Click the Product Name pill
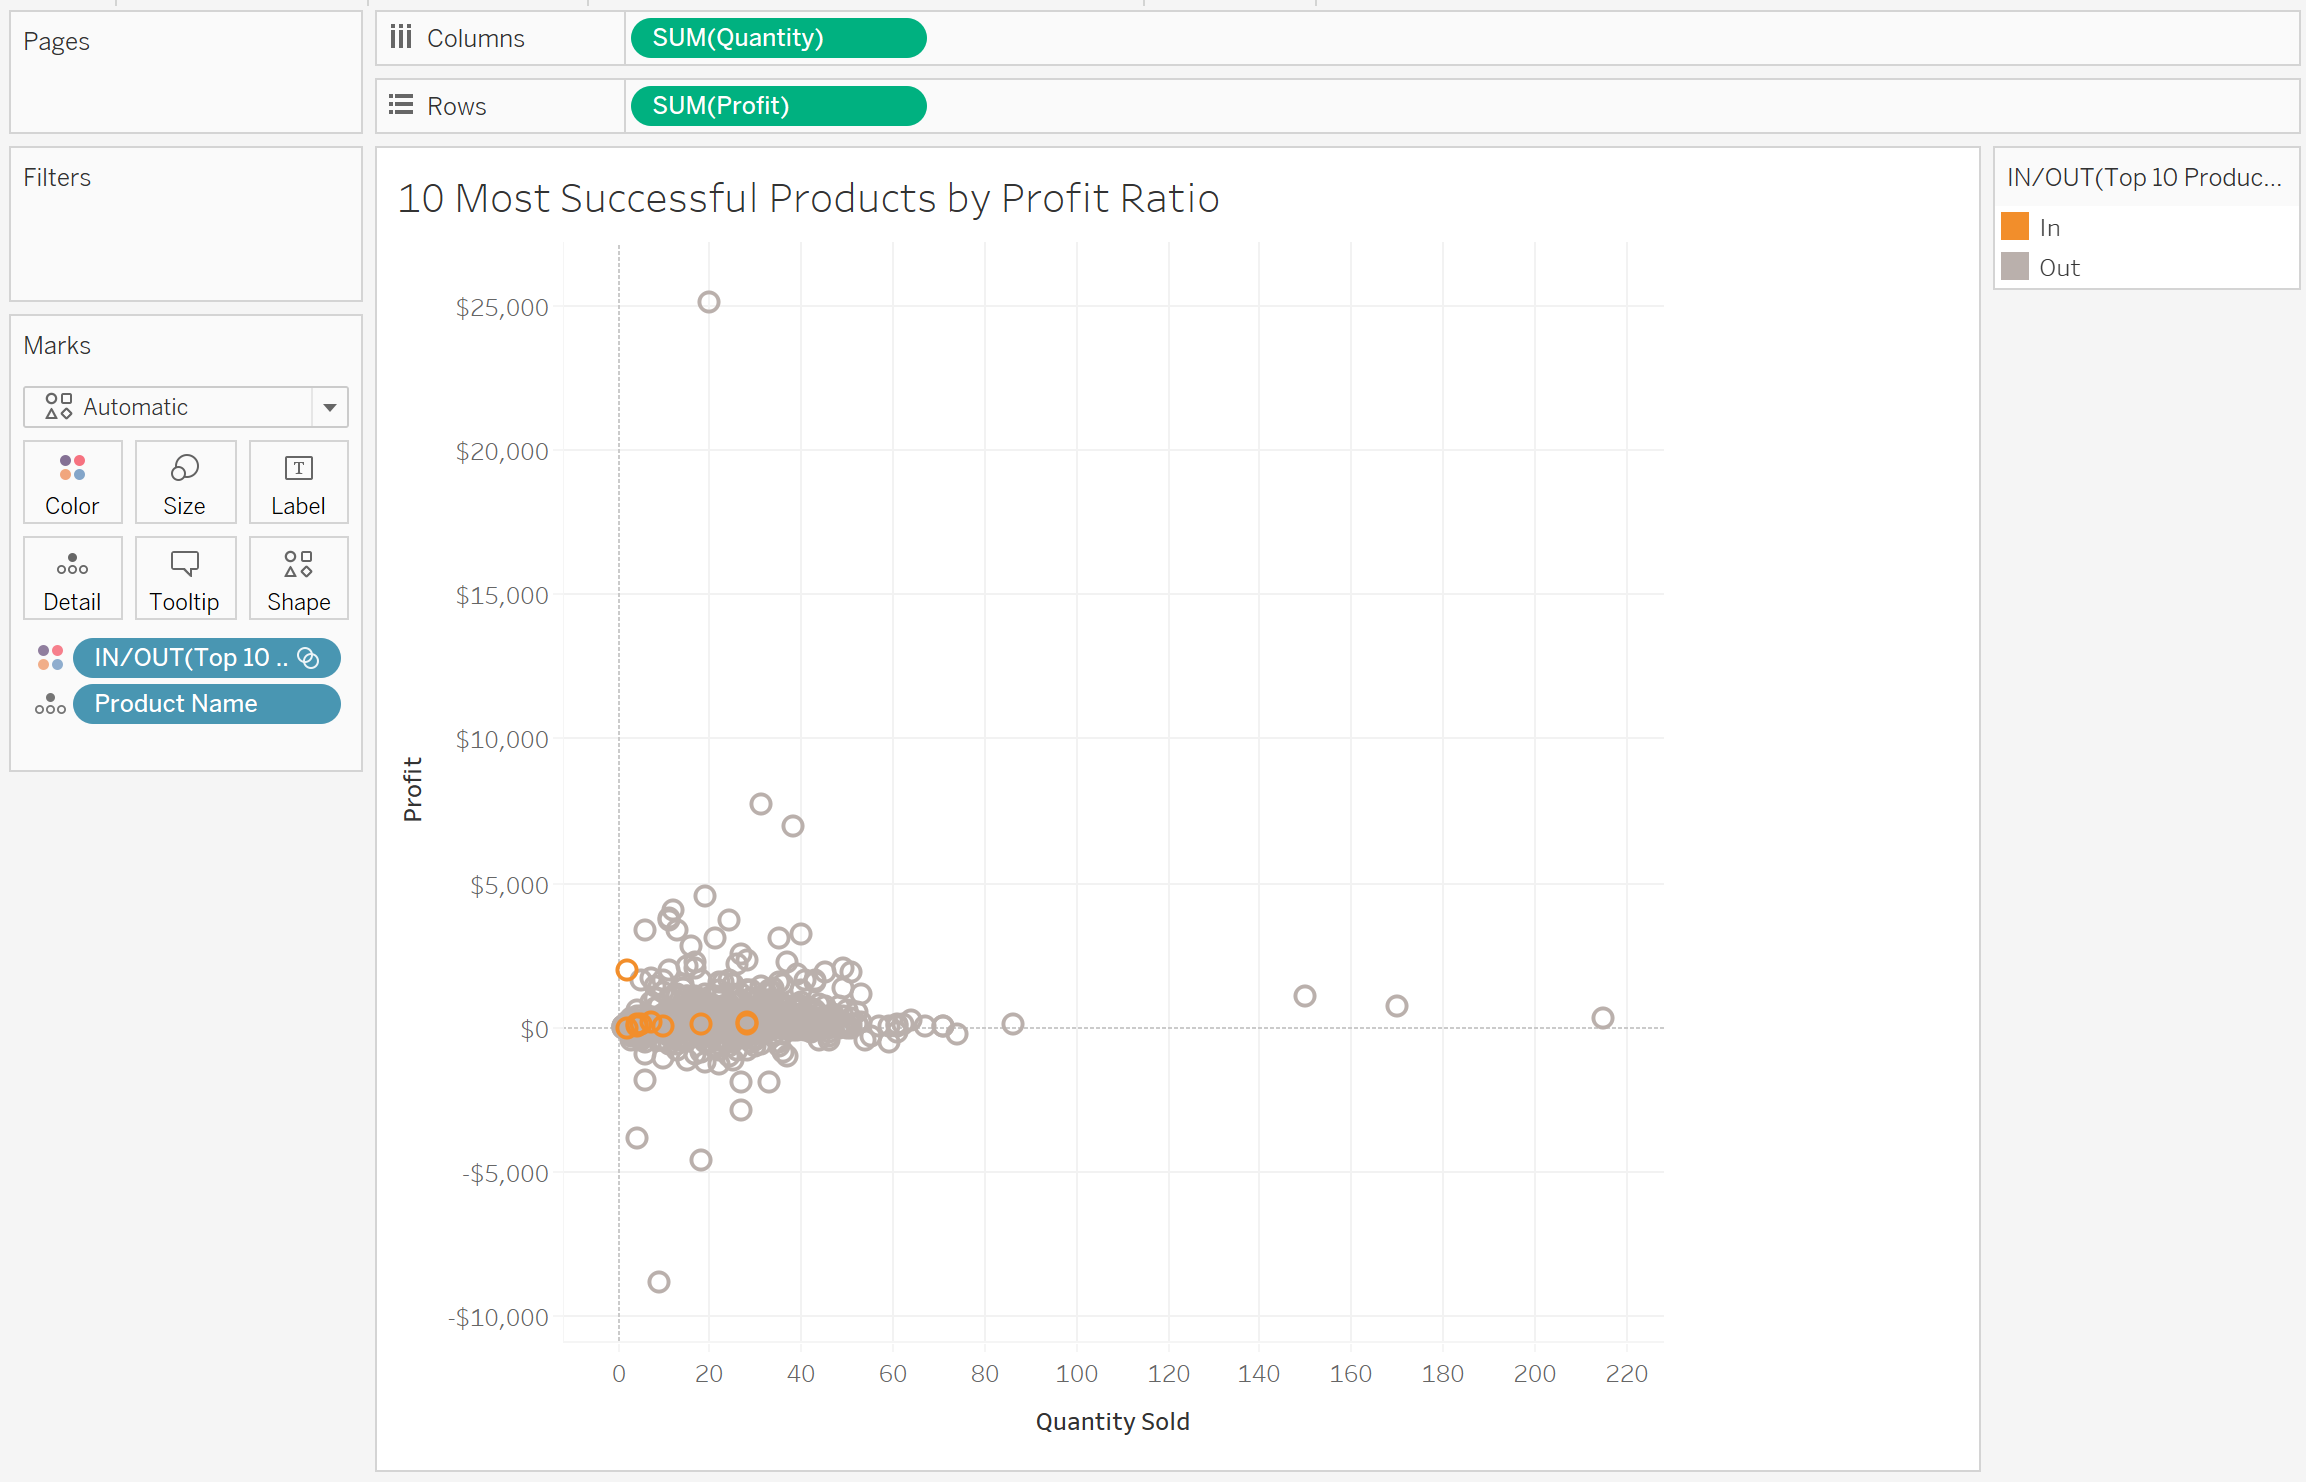Image resolution: width=2306 pixels, height=1482 pixels. tap(207, 704)
